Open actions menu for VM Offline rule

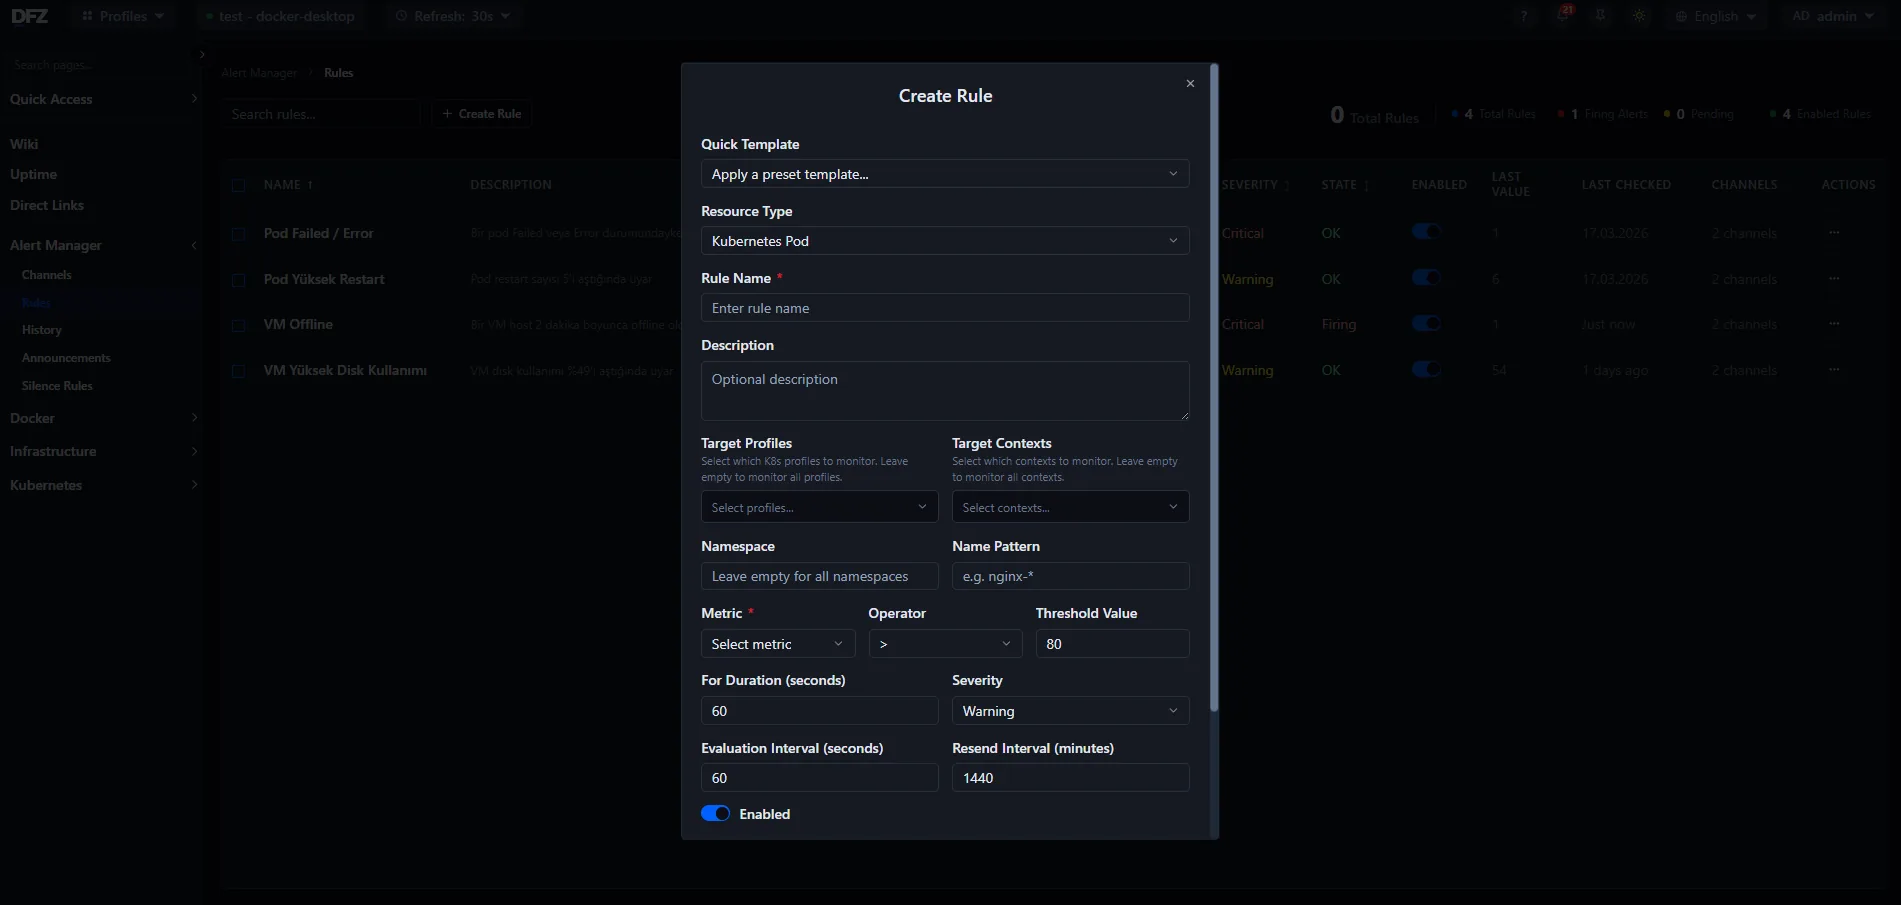coord(1835,324)
